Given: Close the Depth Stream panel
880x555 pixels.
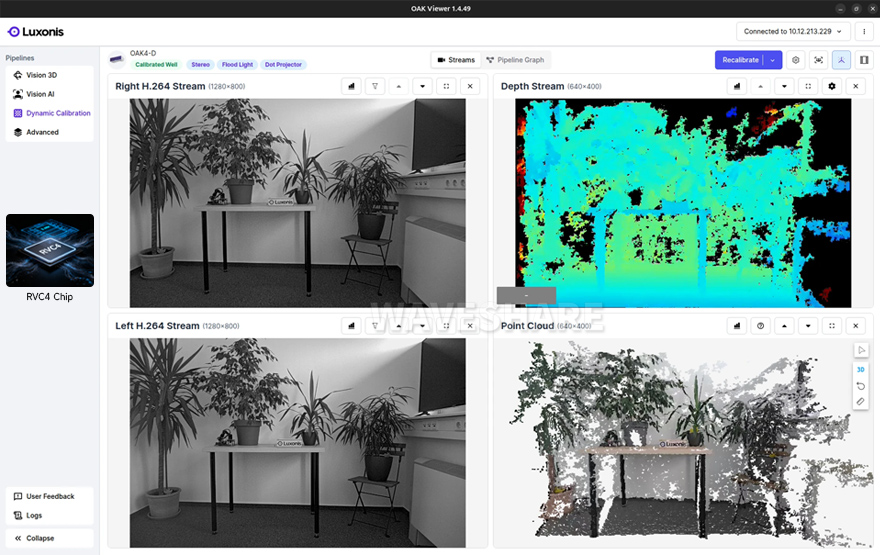Looking at the screenshot, I should (x=856, y=86).
